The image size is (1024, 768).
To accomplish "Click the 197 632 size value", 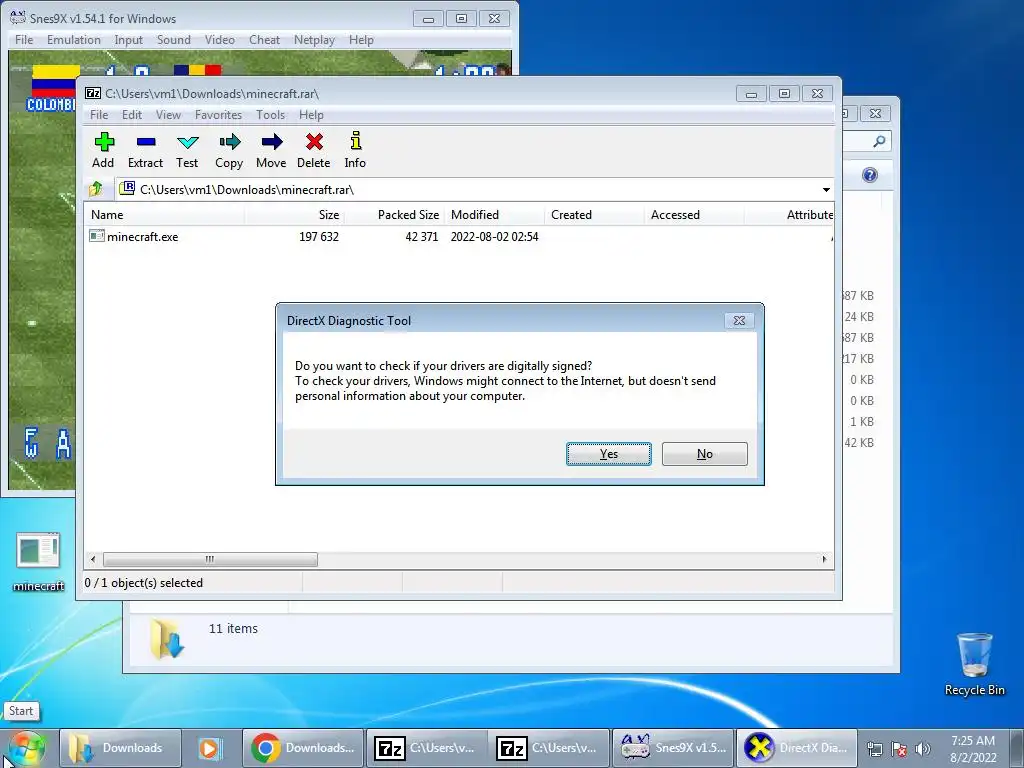I will (319, 236).
